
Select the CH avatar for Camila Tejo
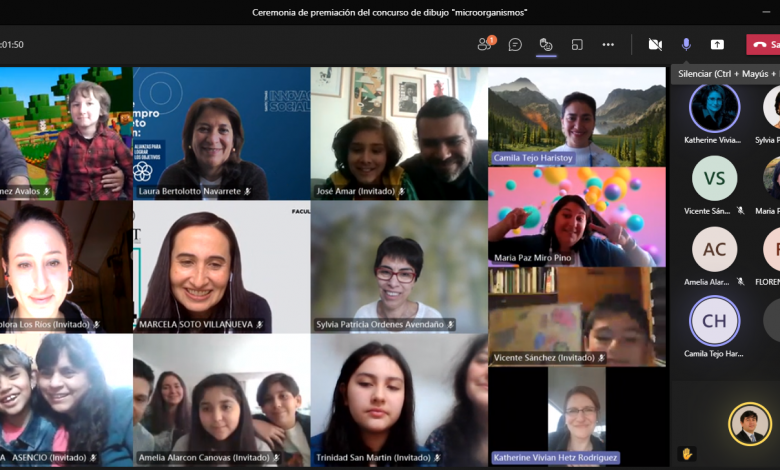pos(714,321)
